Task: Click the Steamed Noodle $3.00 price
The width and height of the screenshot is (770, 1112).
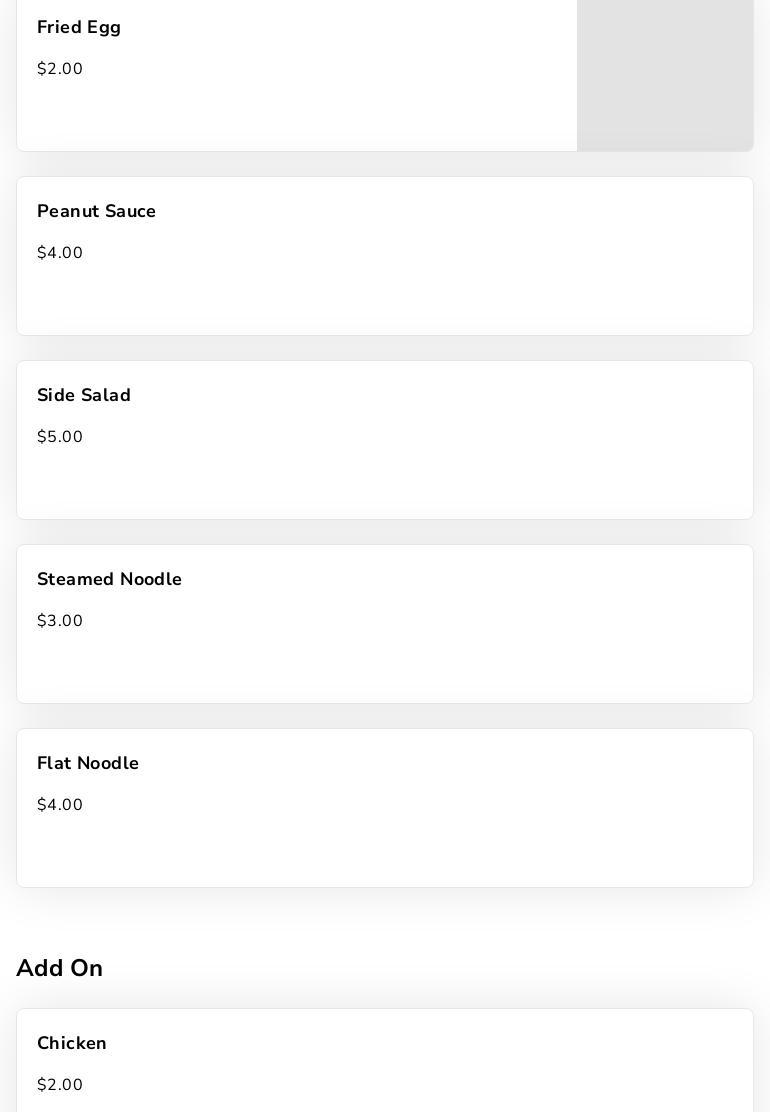Action: coord(60,621)
